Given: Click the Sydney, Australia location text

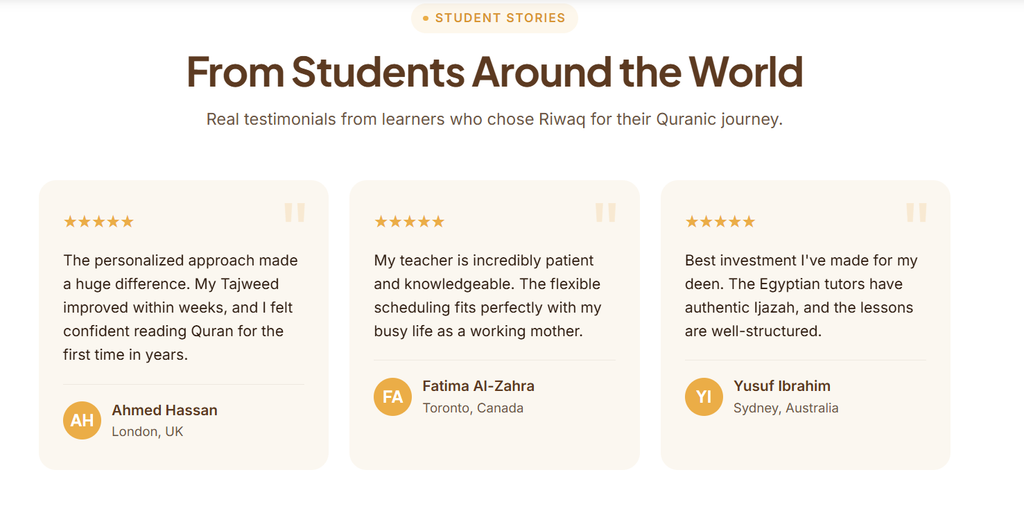Looking at the screenshot, I should (786, 408).
